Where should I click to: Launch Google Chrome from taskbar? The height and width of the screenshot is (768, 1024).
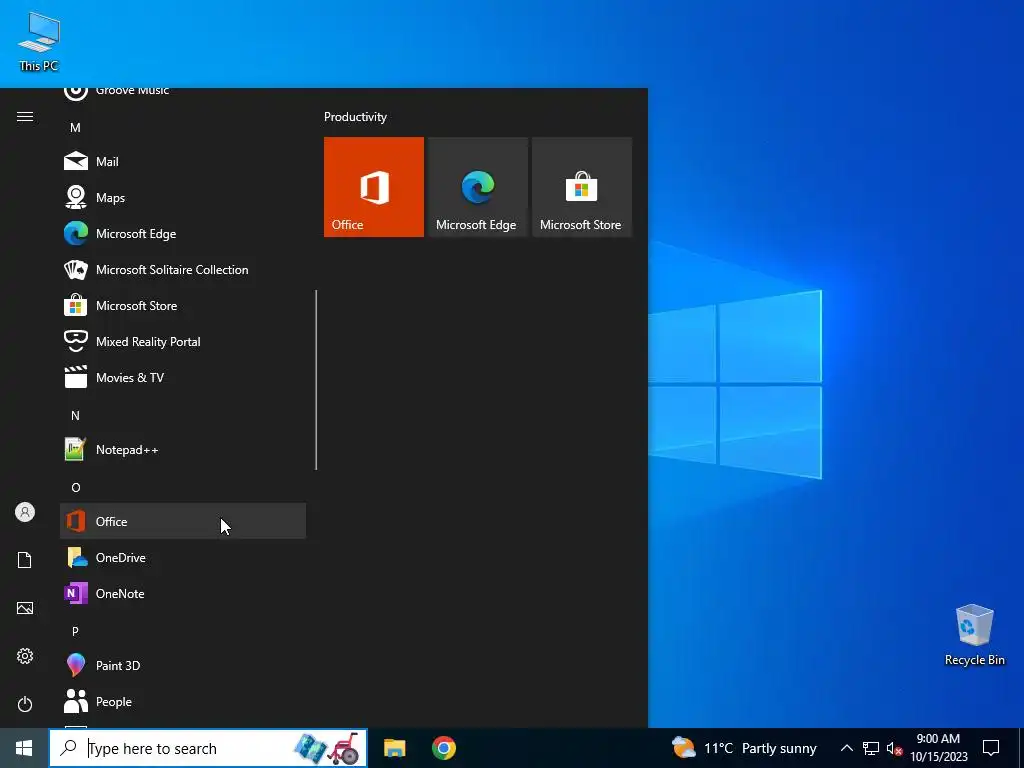(x=443, y=748)
